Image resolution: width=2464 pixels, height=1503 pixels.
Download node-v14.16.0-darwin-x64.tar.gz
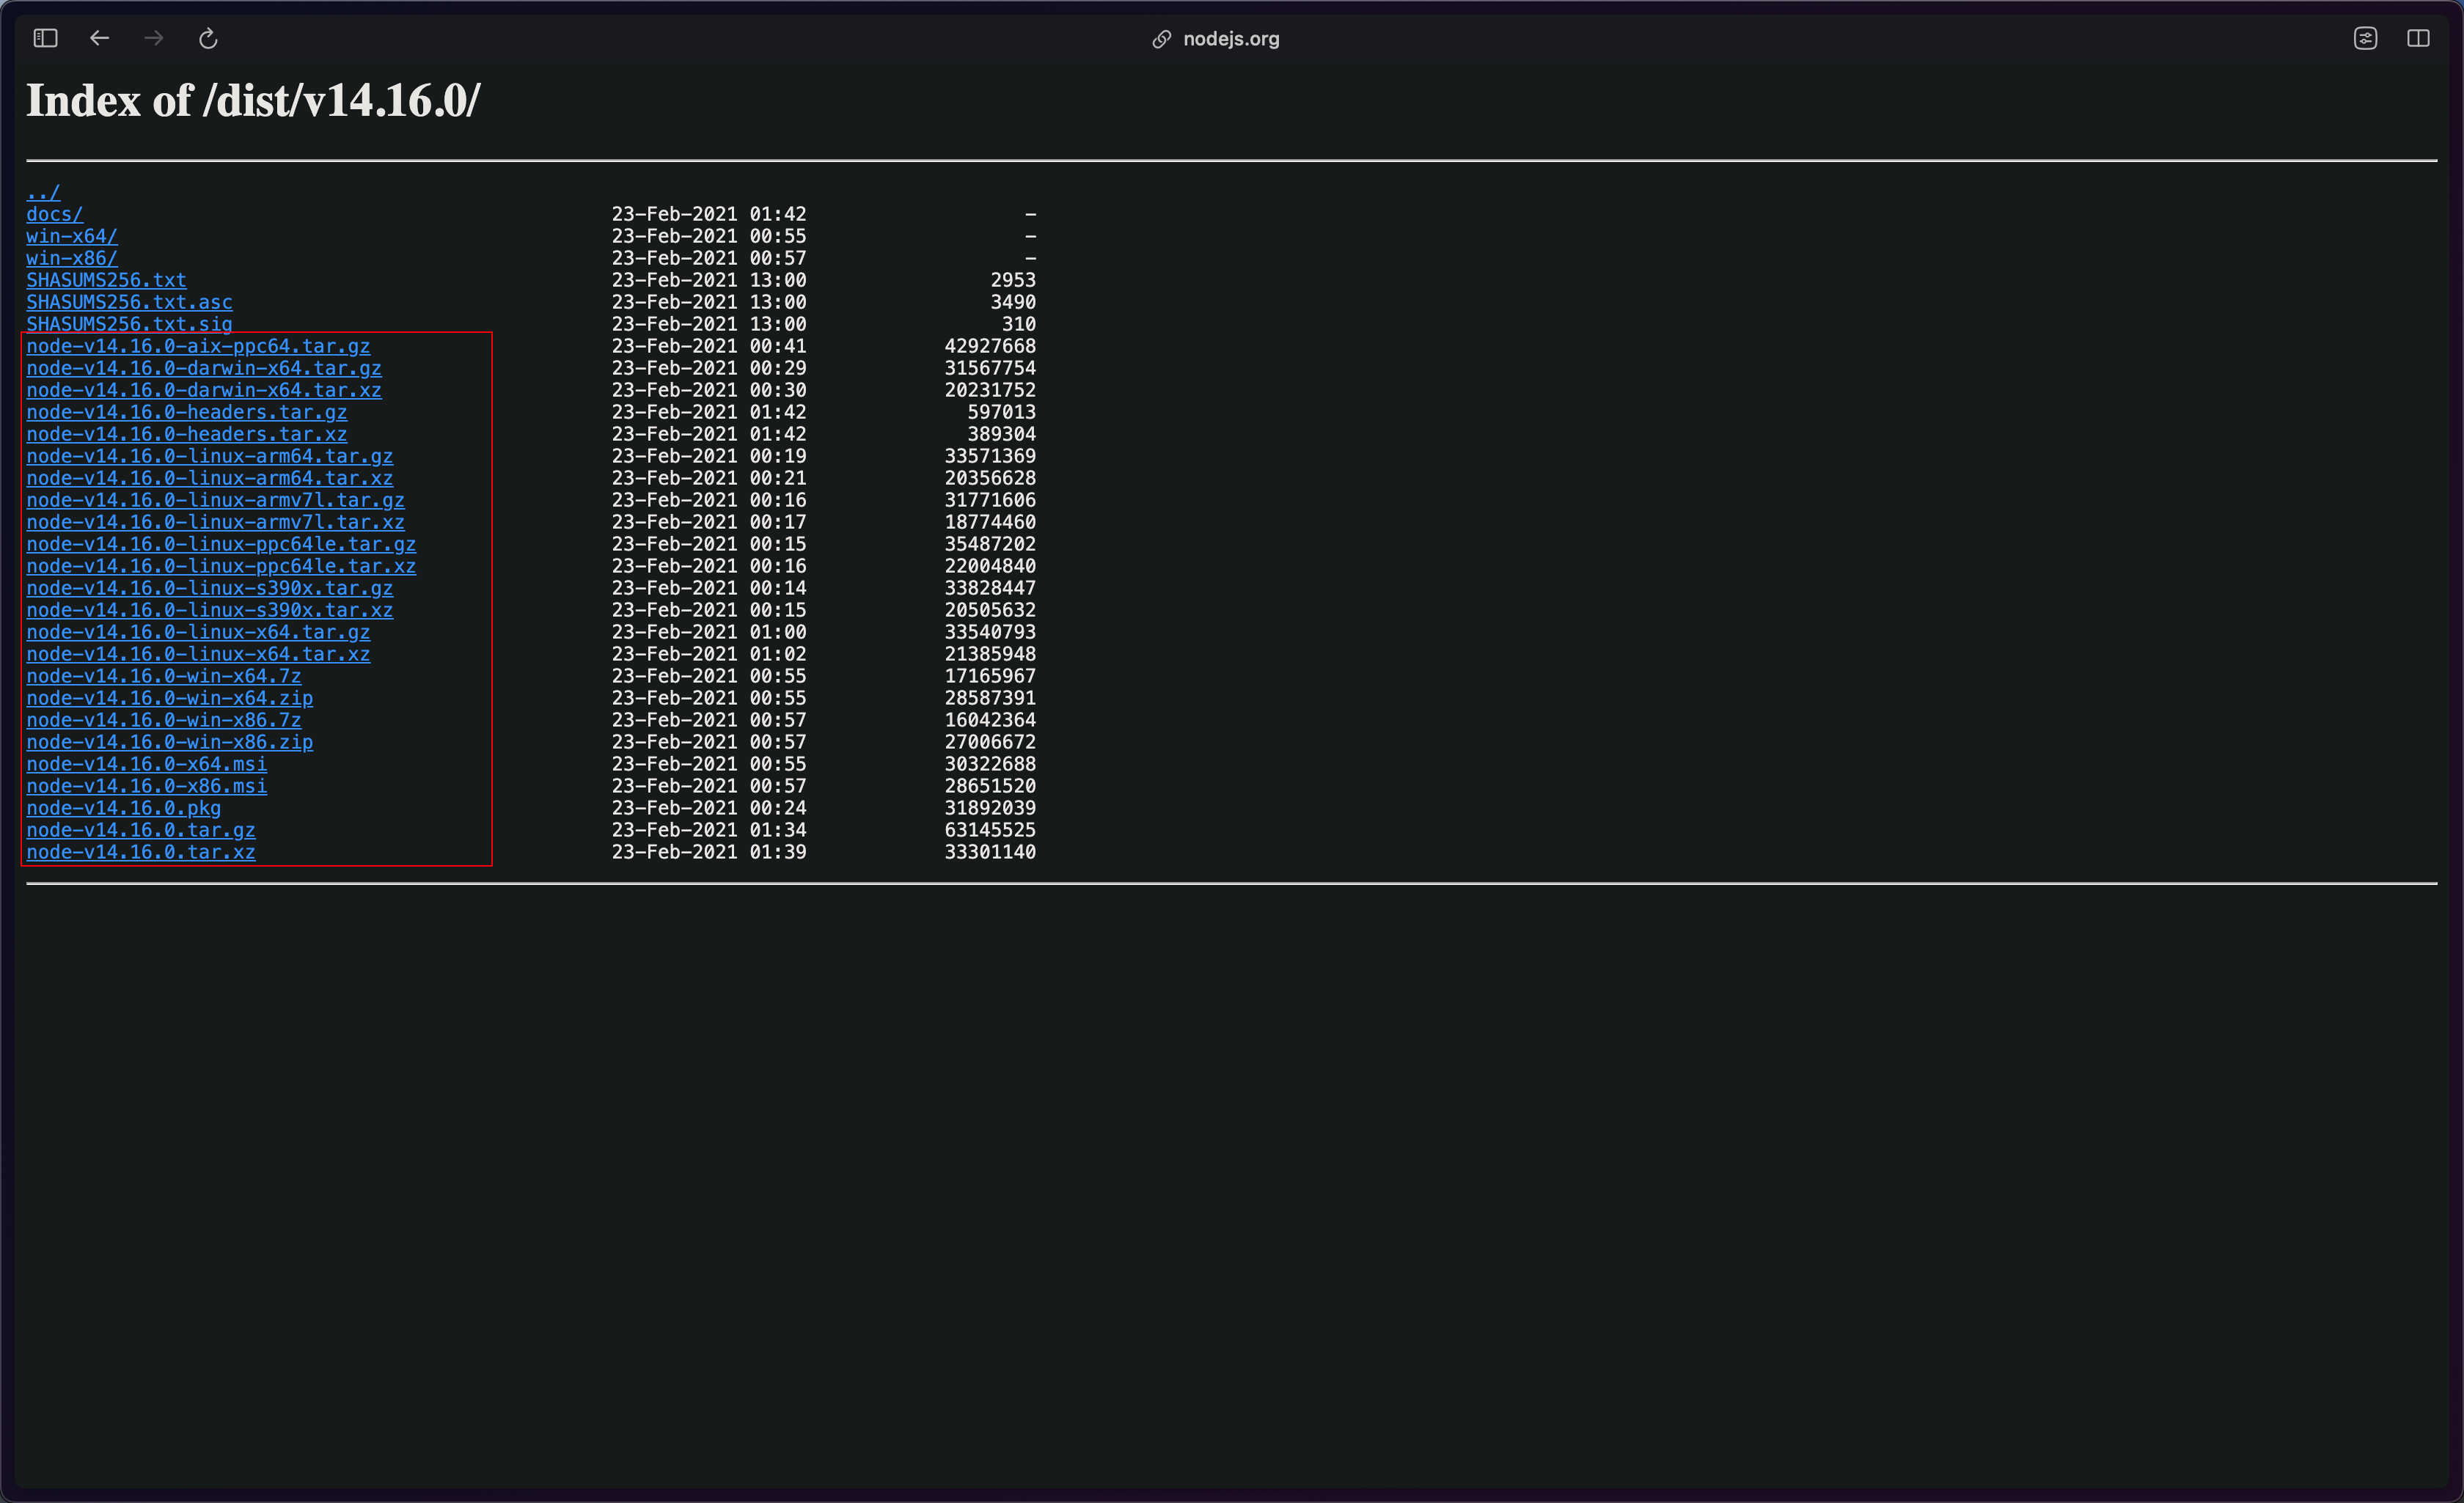point(203,368)
